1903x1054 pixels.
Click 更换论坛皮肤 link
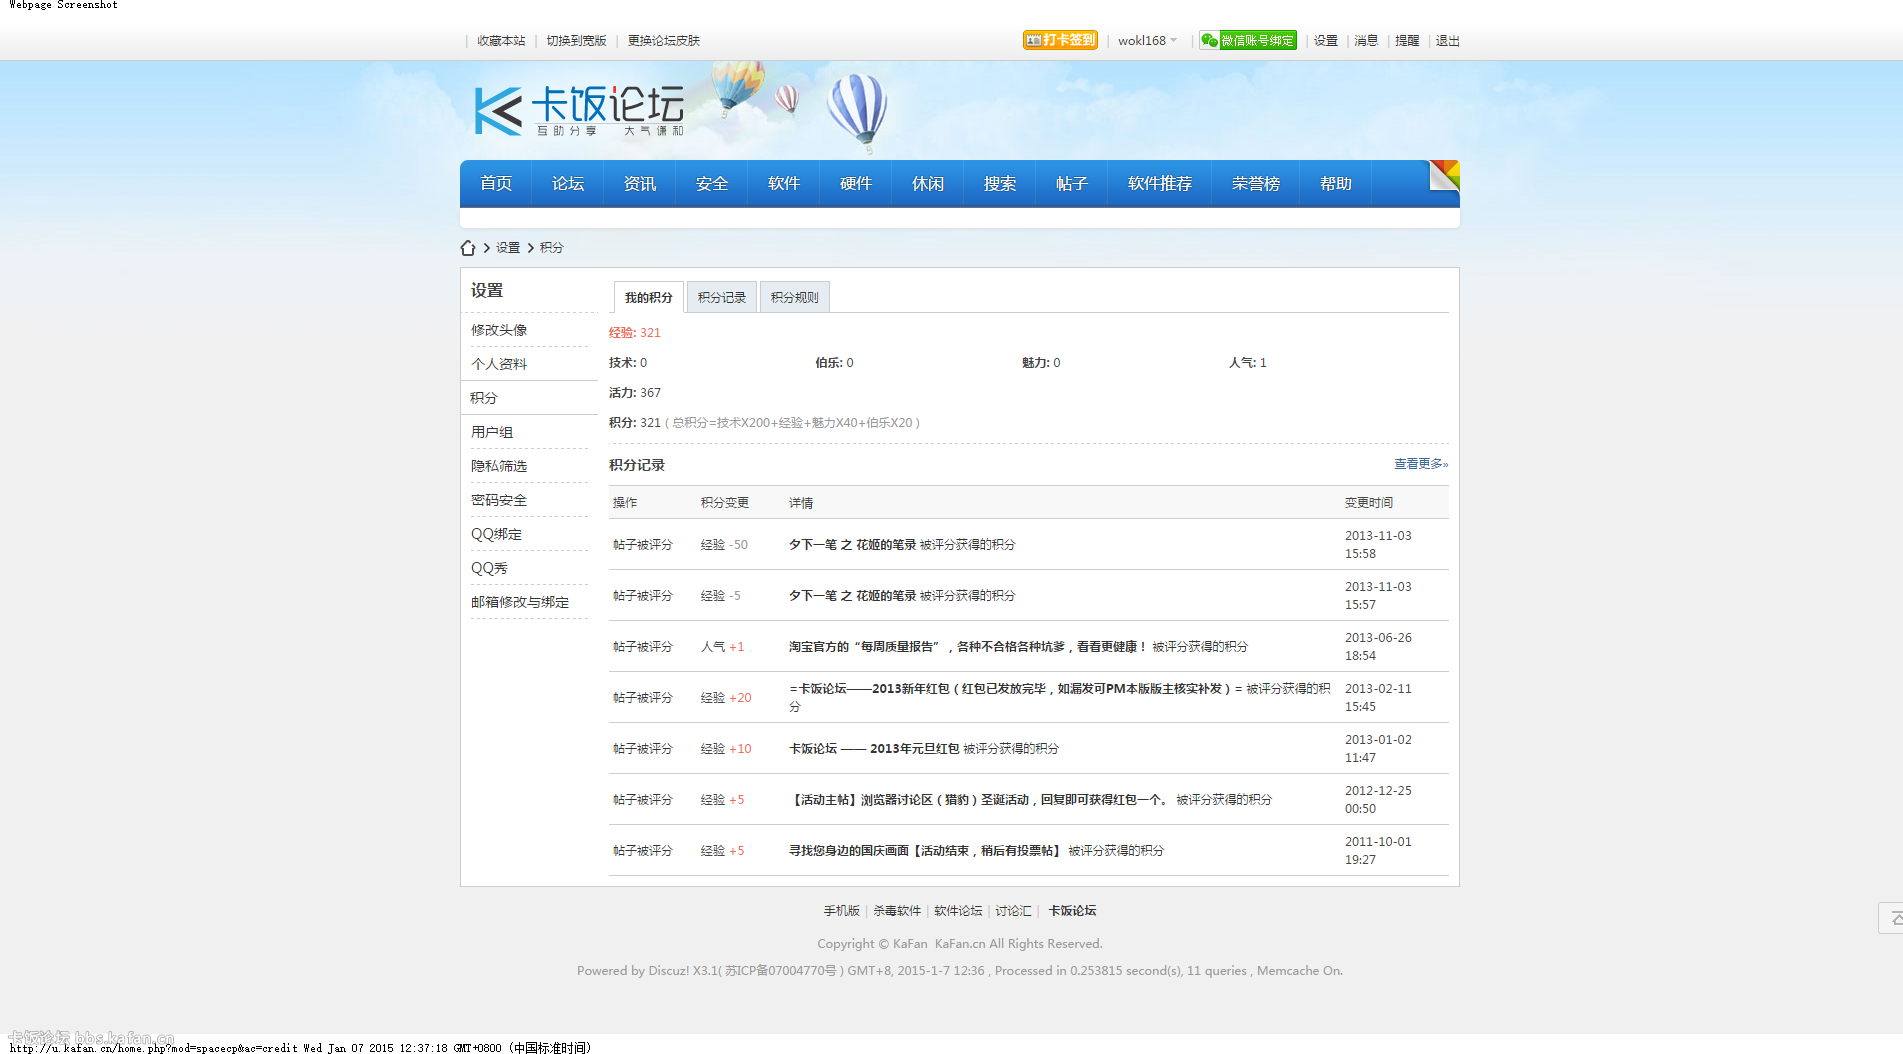pyautogui.click(x=664, y=41)
